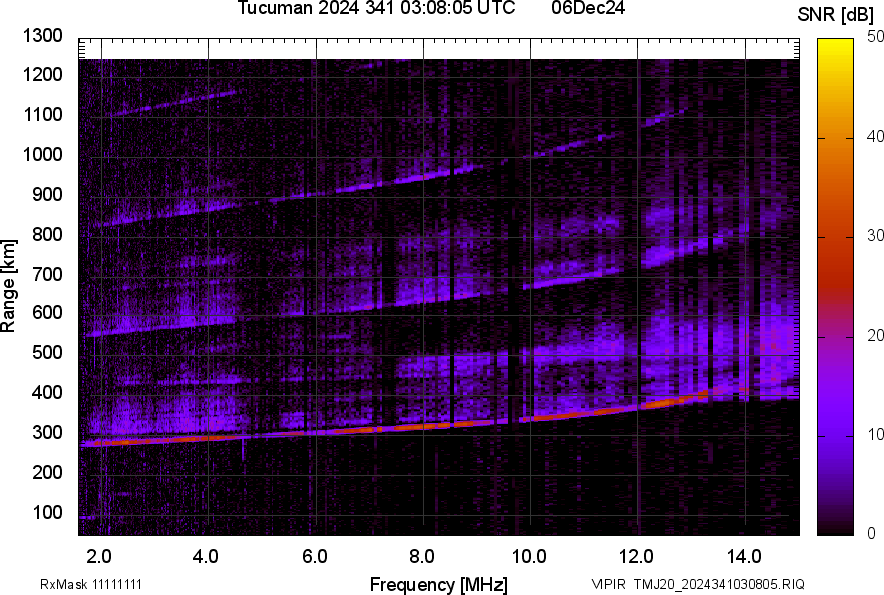Click the range tick label '1200'
The height and width of the screenshot is (595, 884).
point(42,74)
